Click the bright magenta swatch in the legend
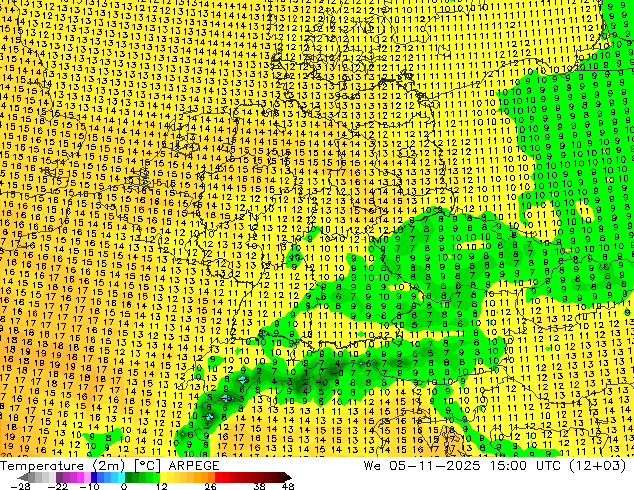This screenshot has width=634, height=490. coord(80,477)
